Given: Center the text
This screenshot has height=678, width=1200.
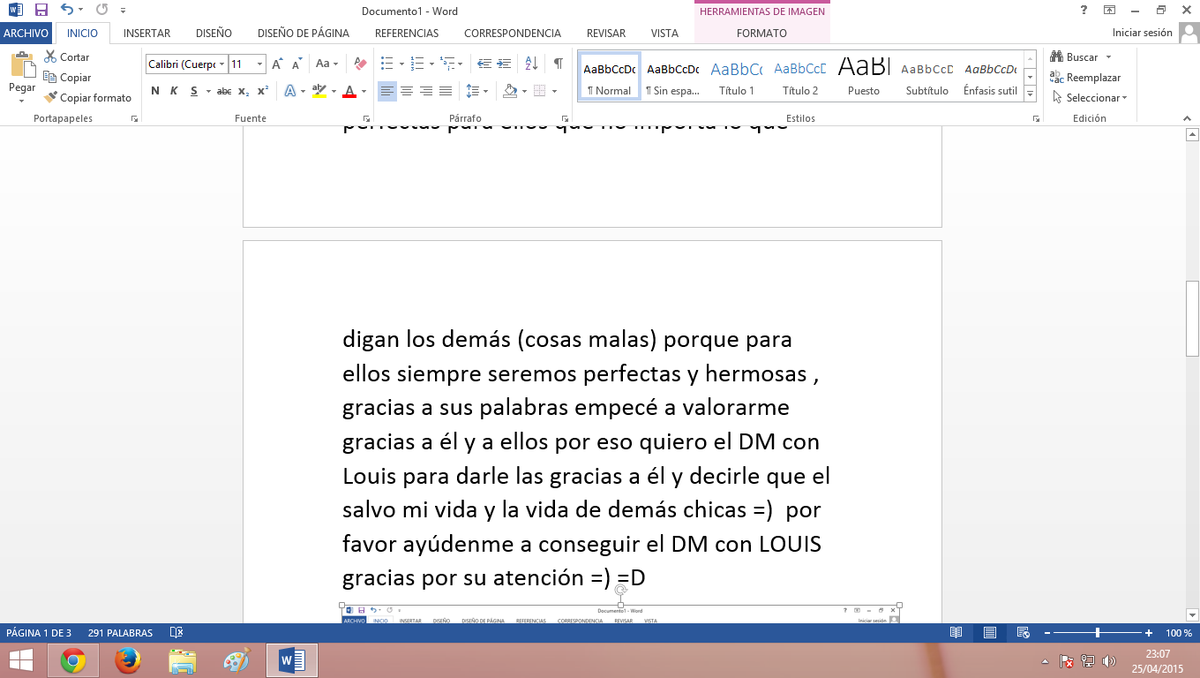Looking at the screenshot, I should point(407,91).
